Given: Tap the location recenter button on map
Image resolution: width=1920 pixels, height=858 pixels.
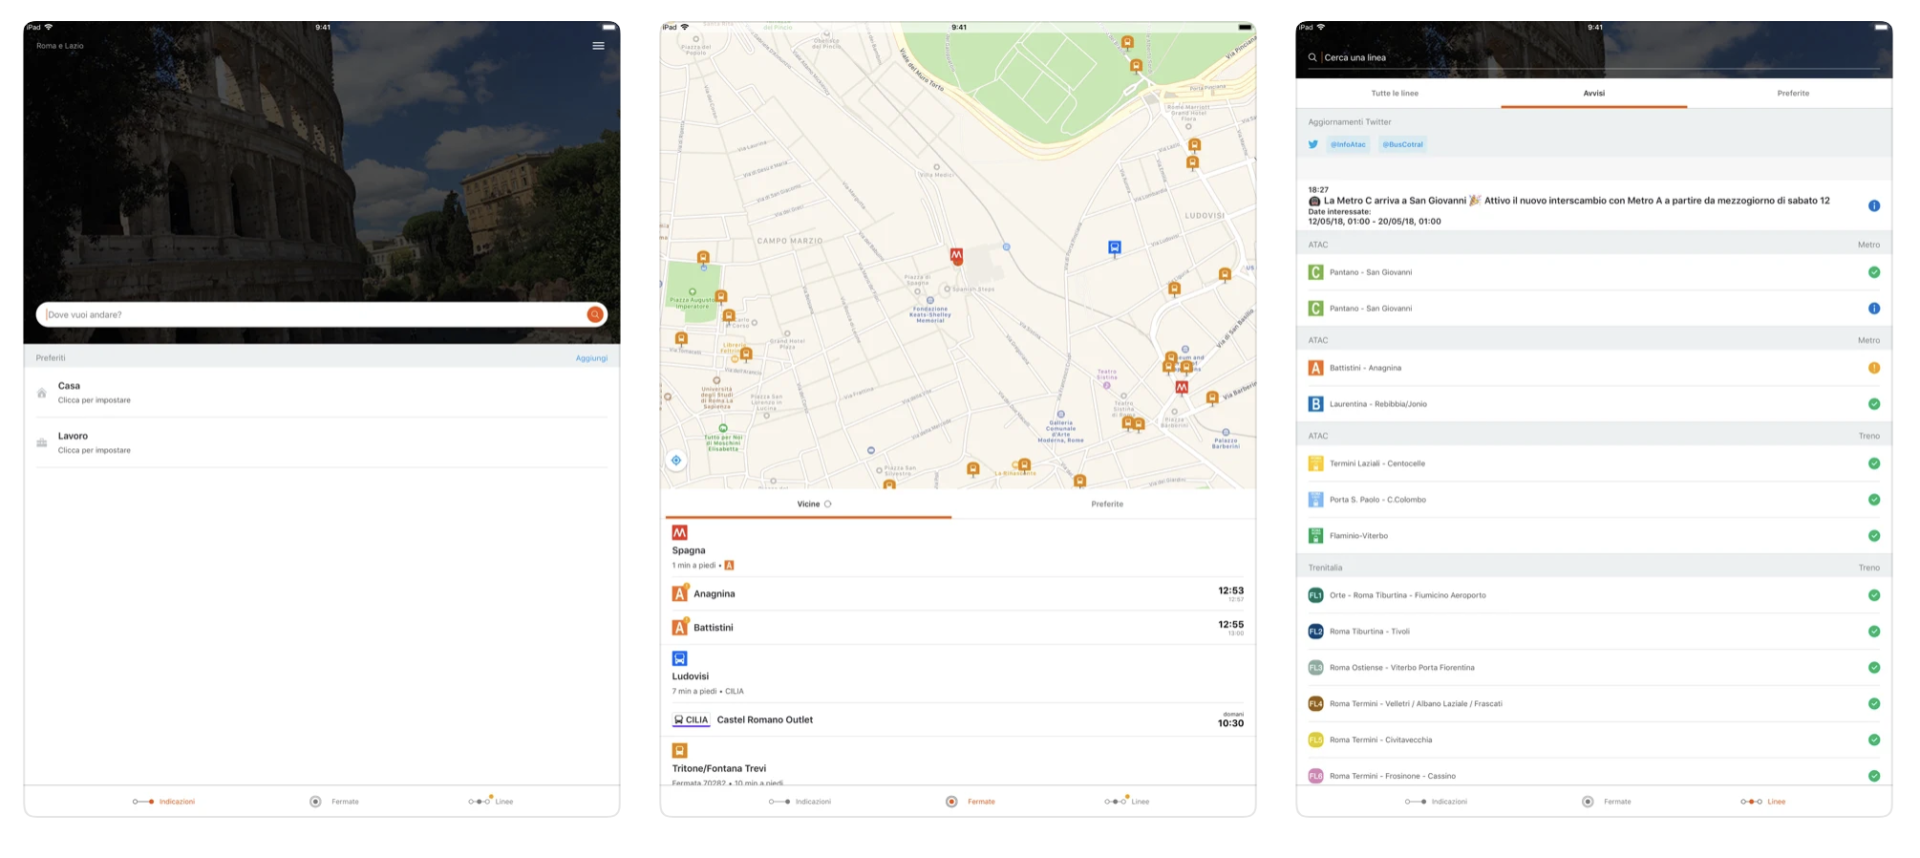Looking at the screenshot, I should click(x=676, y=460).
